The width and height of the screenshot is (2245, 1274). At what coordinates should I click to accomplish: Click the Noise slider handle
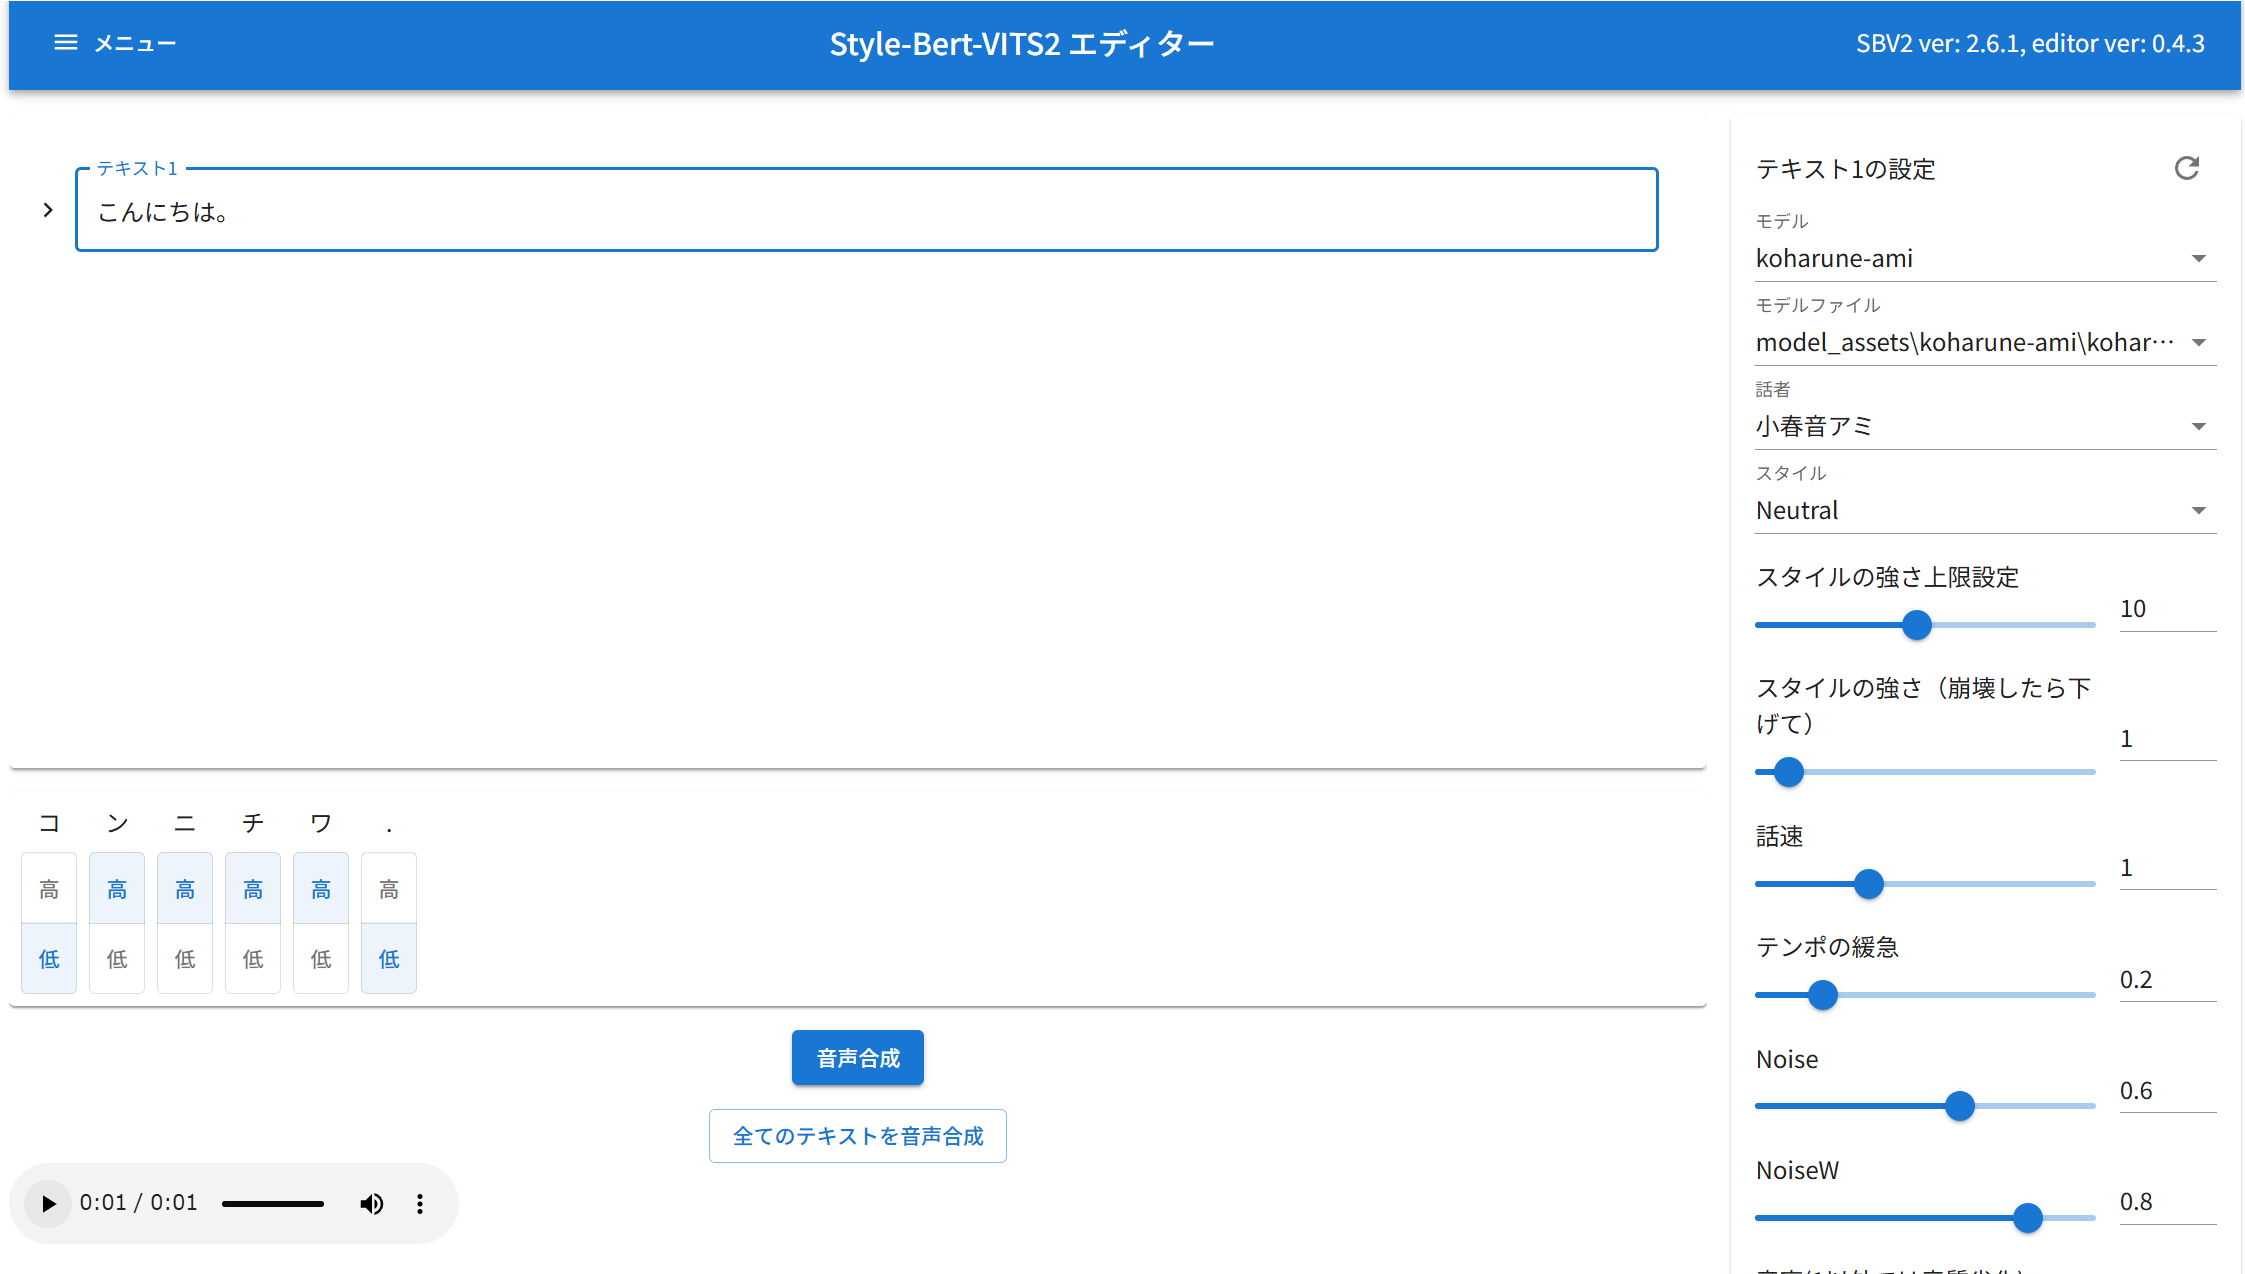(1959, 1106)
